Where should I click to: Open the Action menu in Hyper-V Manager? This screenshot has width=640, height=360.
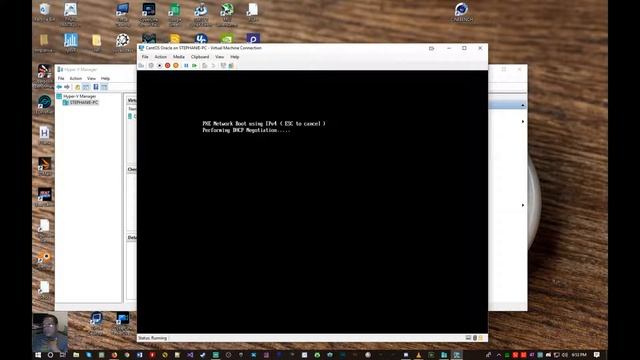click(76, 78)
